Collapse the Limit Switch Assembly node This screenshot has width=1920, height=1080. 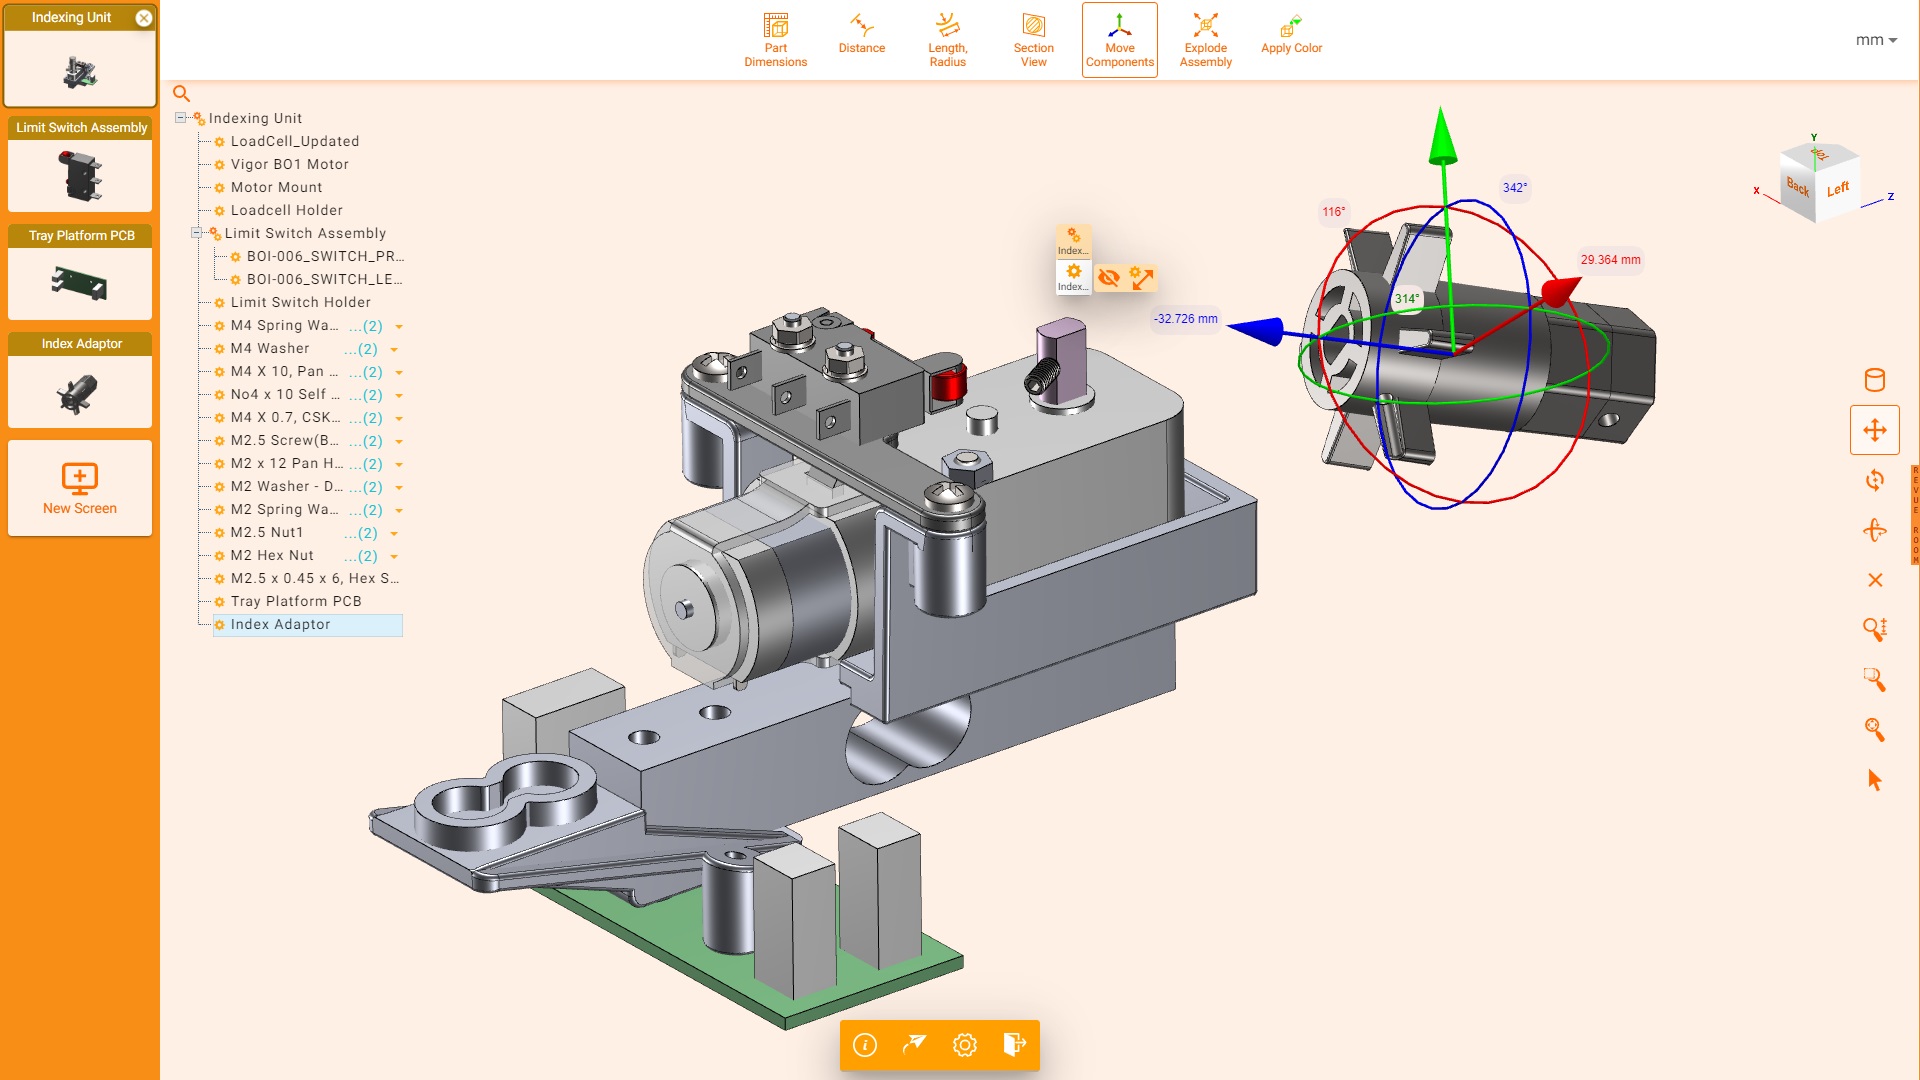[x=197, y=233]
